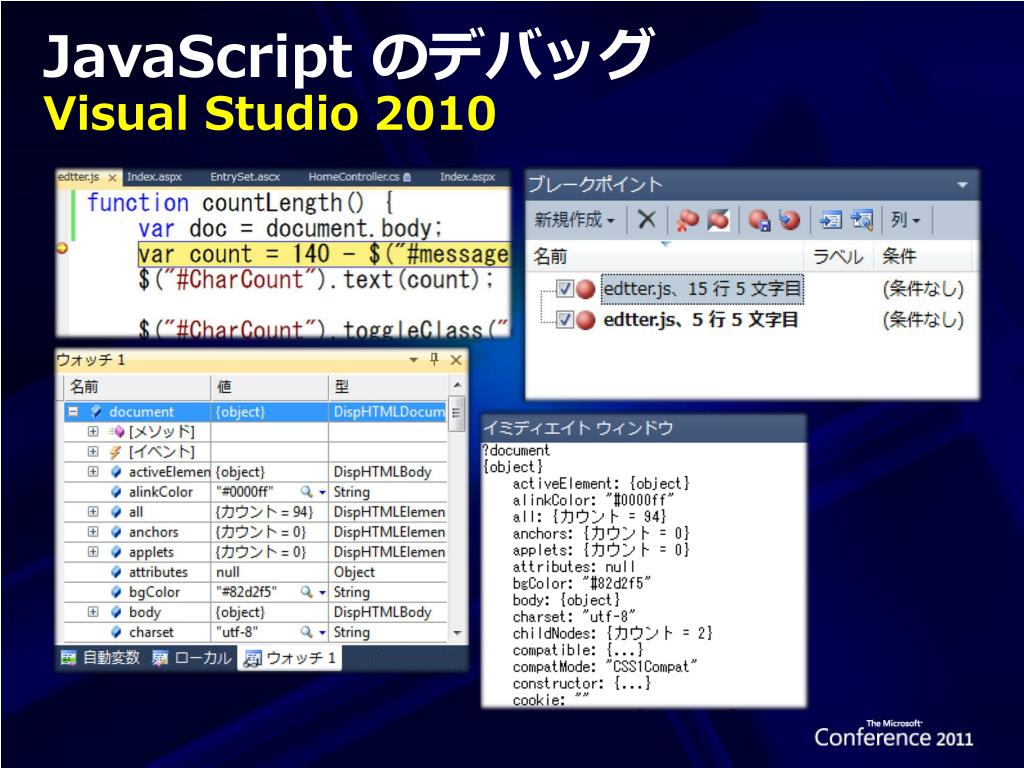This screenshot has width=1024, height=768.
Task: Open visualizer dropdown arrow for bgColor
Action: click(x=323, y=592)
